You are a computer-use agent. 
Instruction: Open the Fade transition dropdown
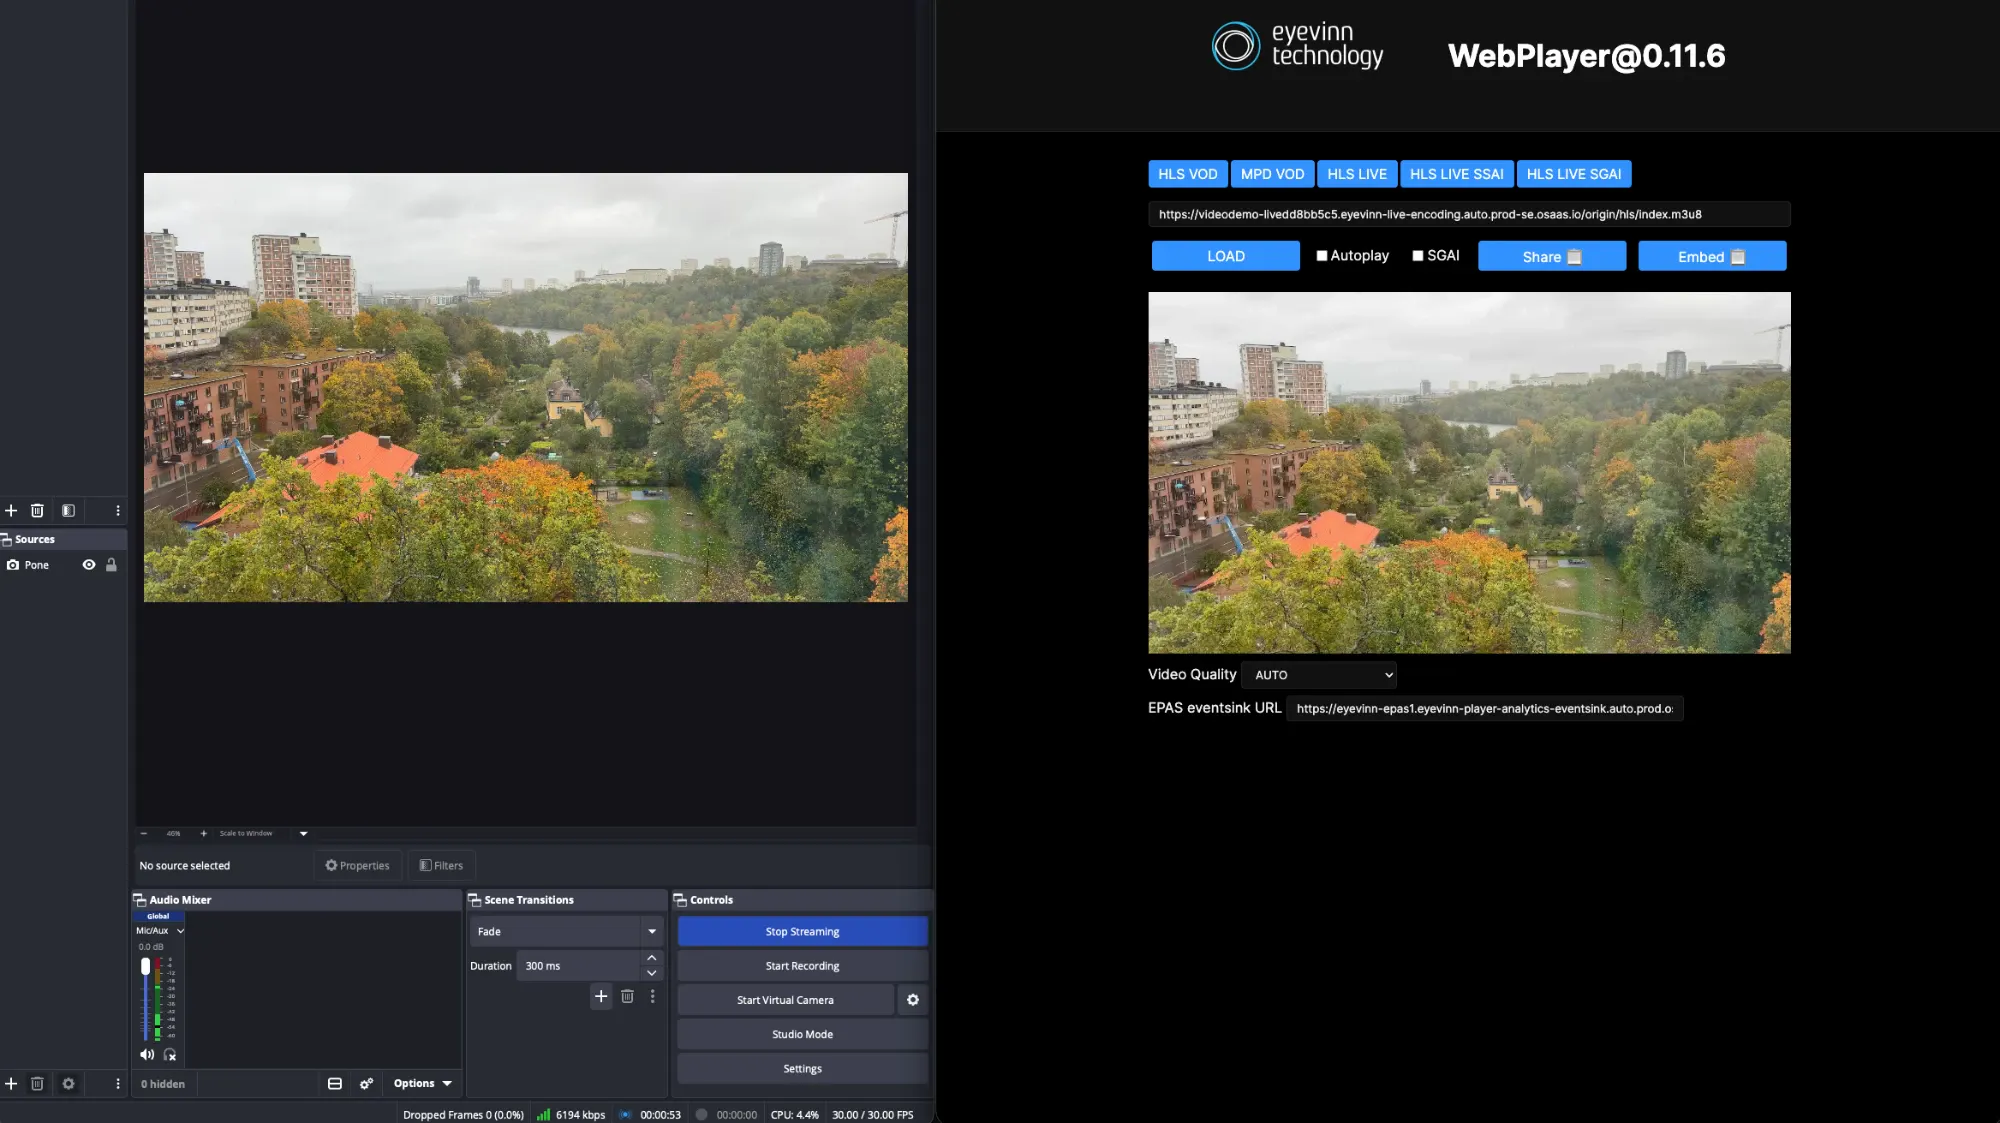(566, 931)
